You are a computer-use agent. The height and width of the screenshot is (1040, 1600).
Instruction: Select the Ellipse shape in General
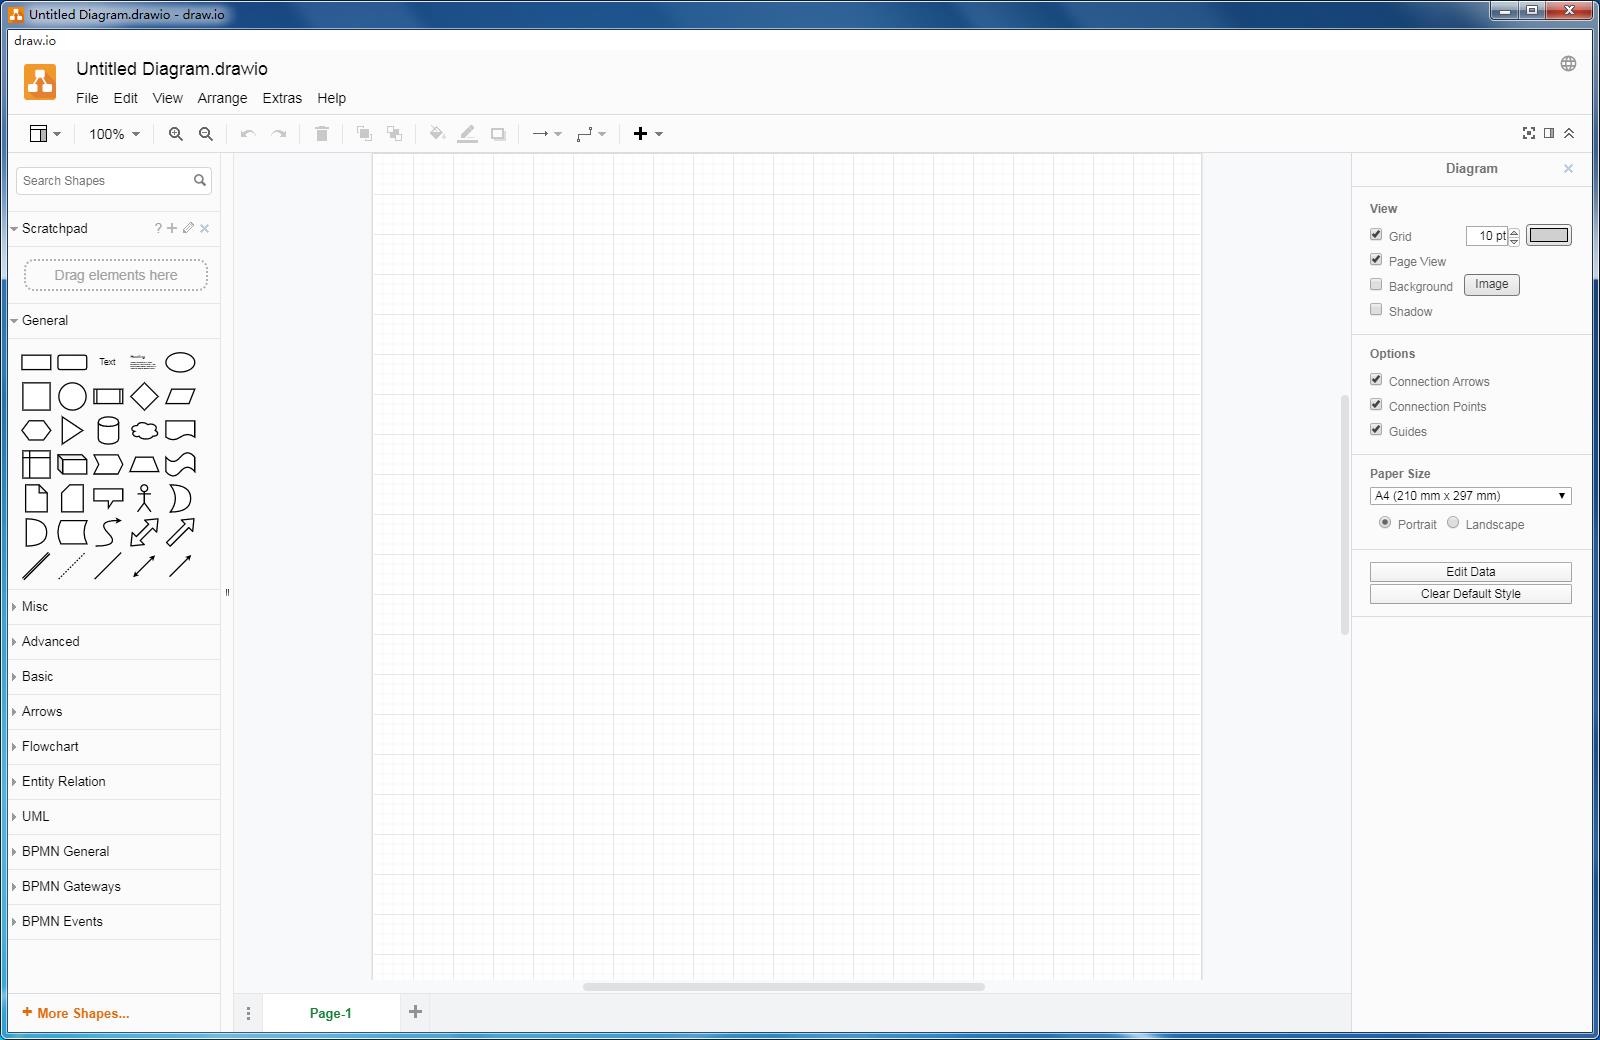click(180, 362)
